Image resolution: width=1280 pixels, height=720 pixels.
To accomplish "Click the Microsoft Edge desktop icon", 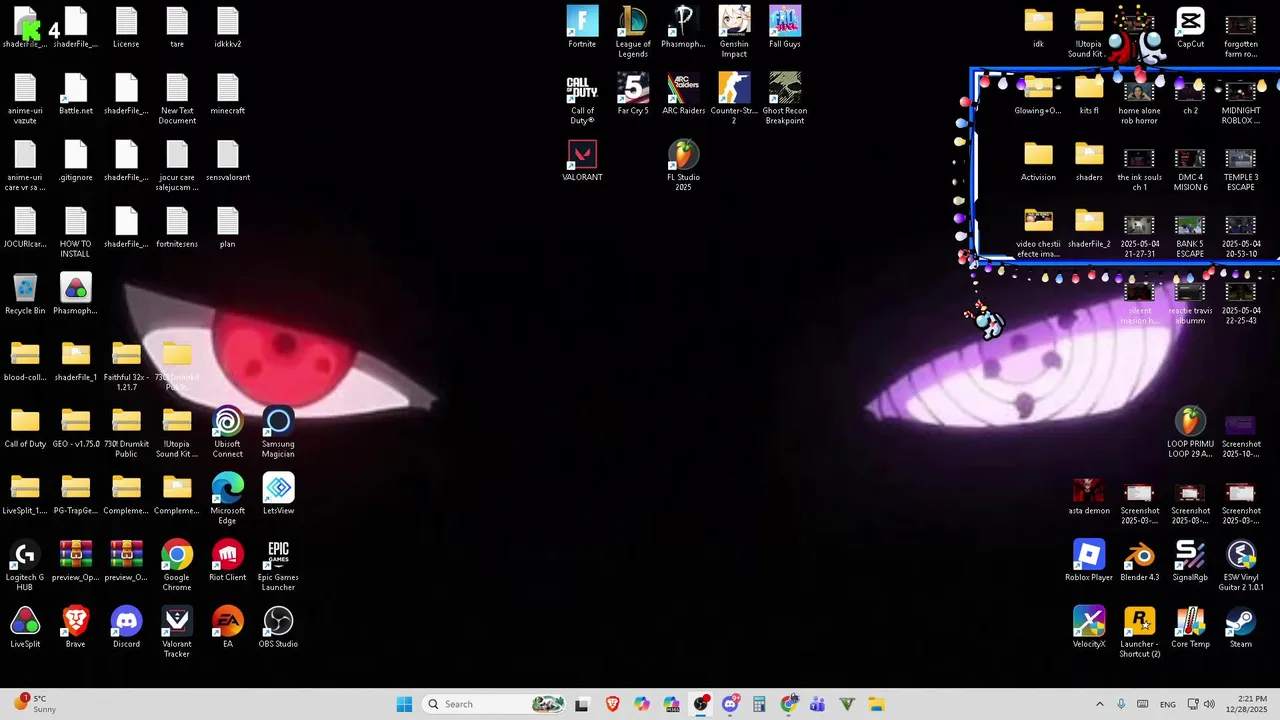I will 227,499.
